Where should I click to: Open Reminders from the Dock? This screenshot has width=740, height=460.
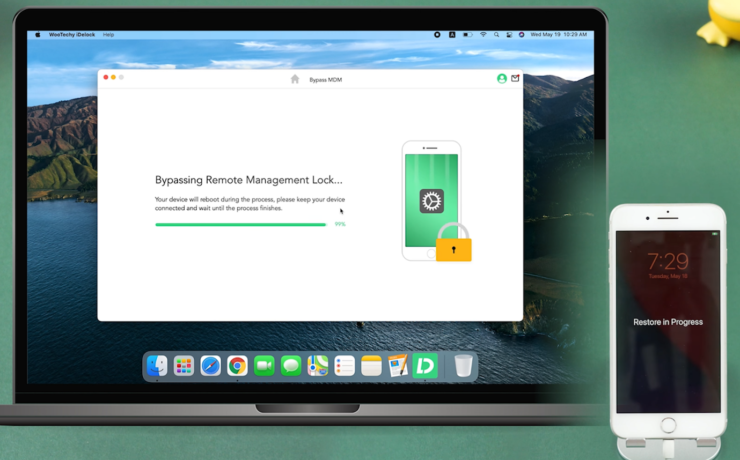coord(345,366)
